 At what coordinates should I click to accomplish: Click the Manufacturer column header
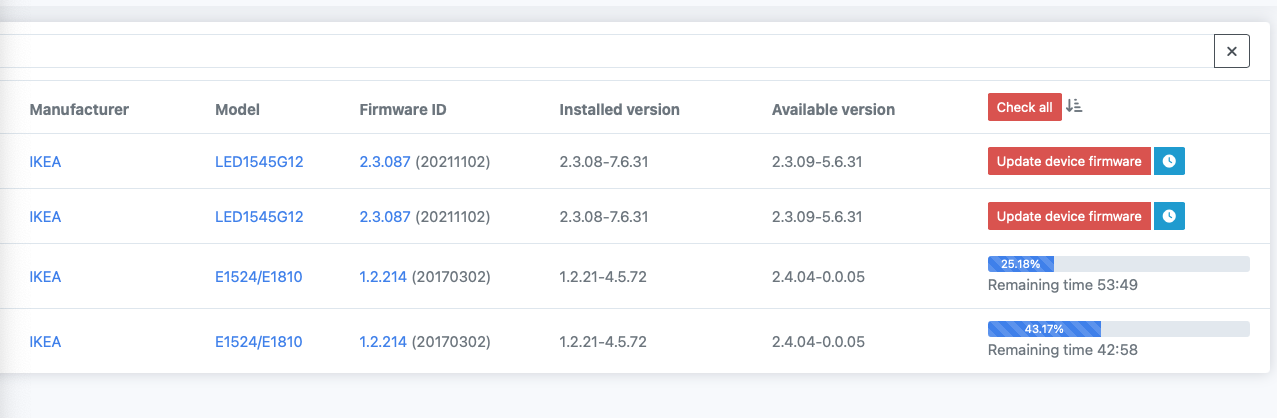(x=79, y=109)
